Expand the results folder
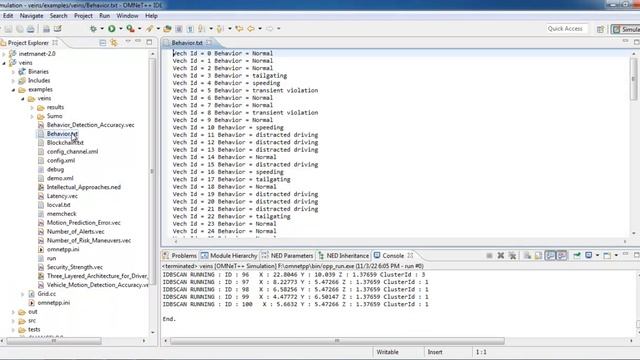This screenshot has height=360, width=640. tap(32, 107)
